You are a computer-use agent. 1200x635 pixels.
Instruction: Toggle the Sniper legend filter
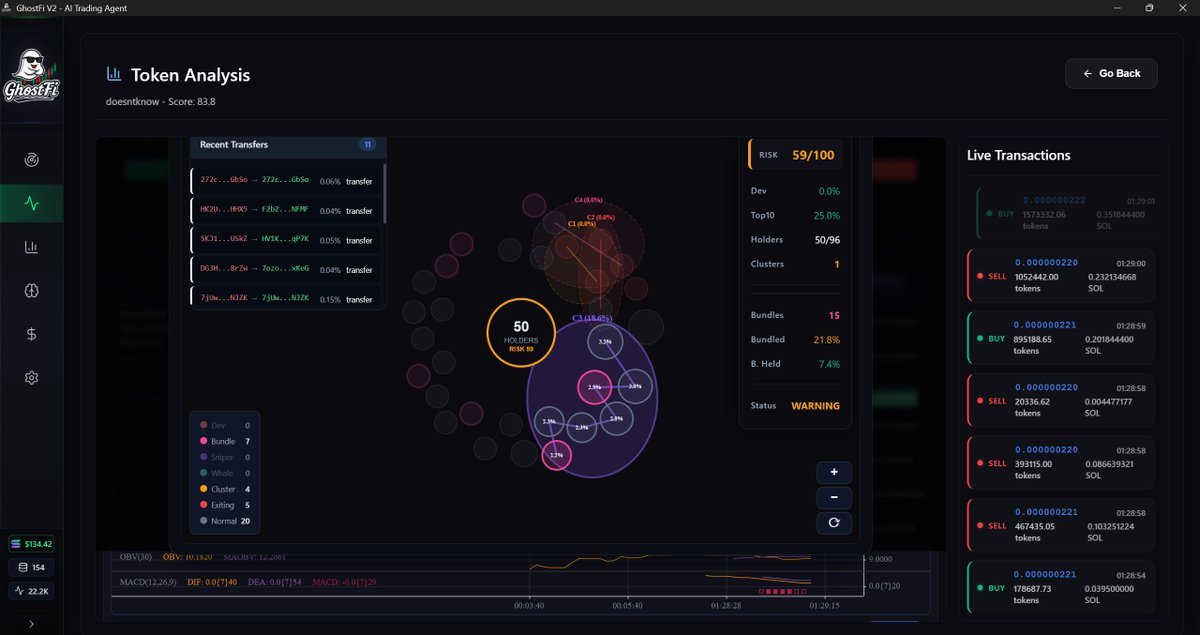tap(225, 457)
